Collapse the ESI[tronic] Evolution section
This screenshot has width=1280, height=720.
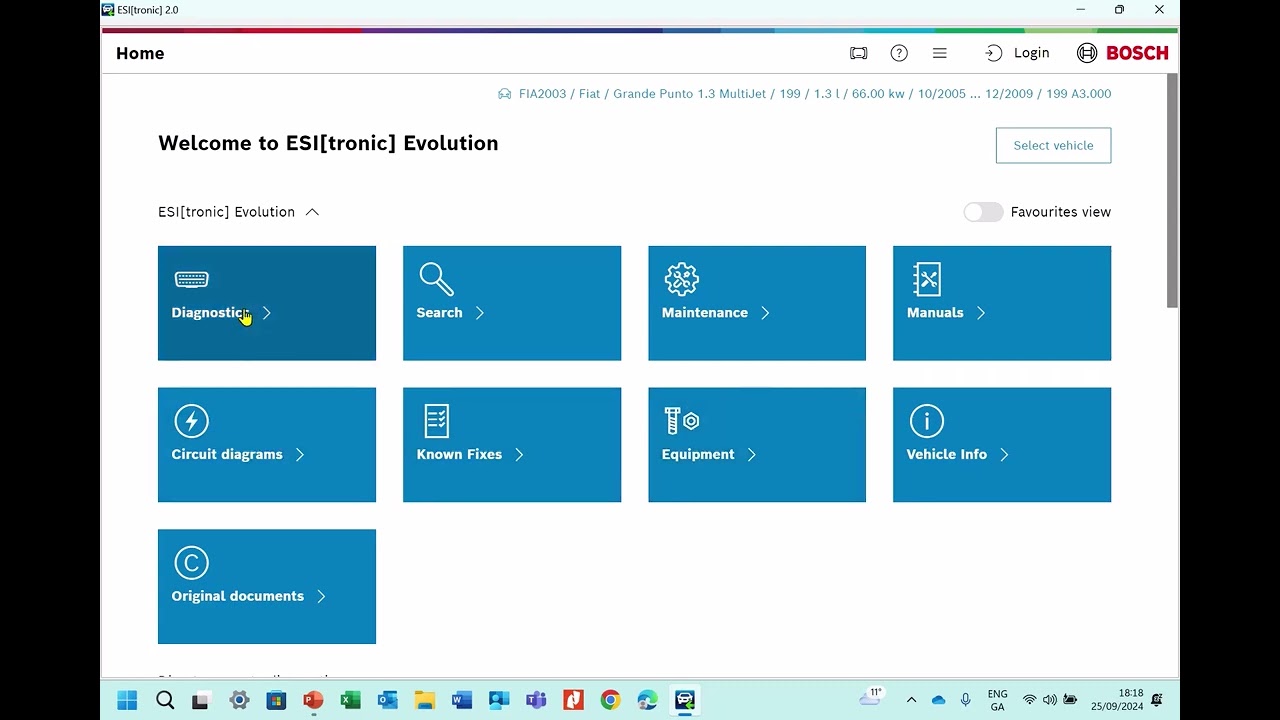[312, 212]
